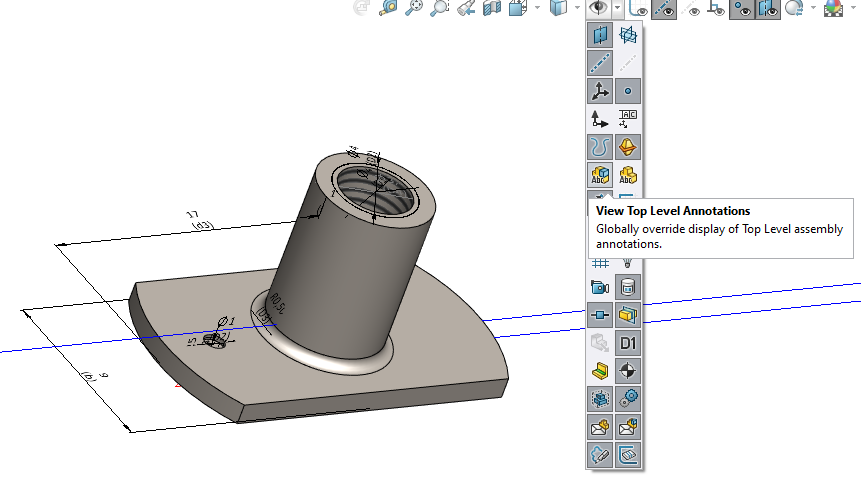This screenshot has height=482, width=861.
Task: Click the yellow box with plane icon
Action: click(x=628, y=315)
